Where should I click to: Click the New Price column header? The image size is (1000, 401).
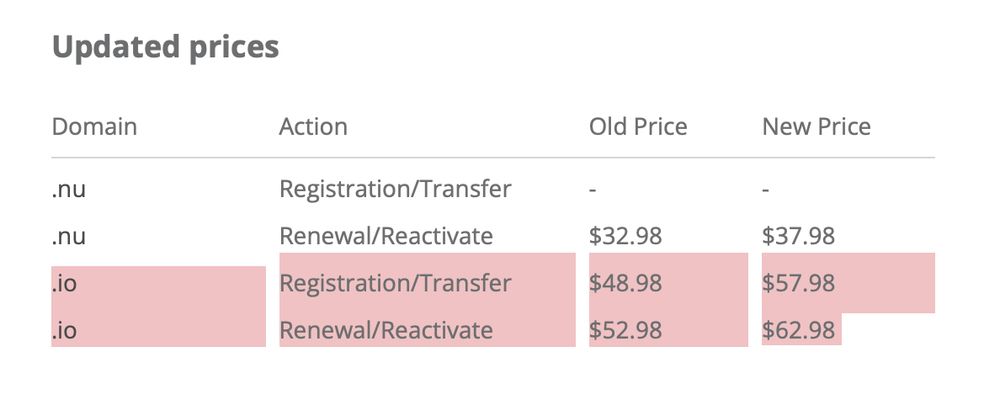(x=816, y=126)
